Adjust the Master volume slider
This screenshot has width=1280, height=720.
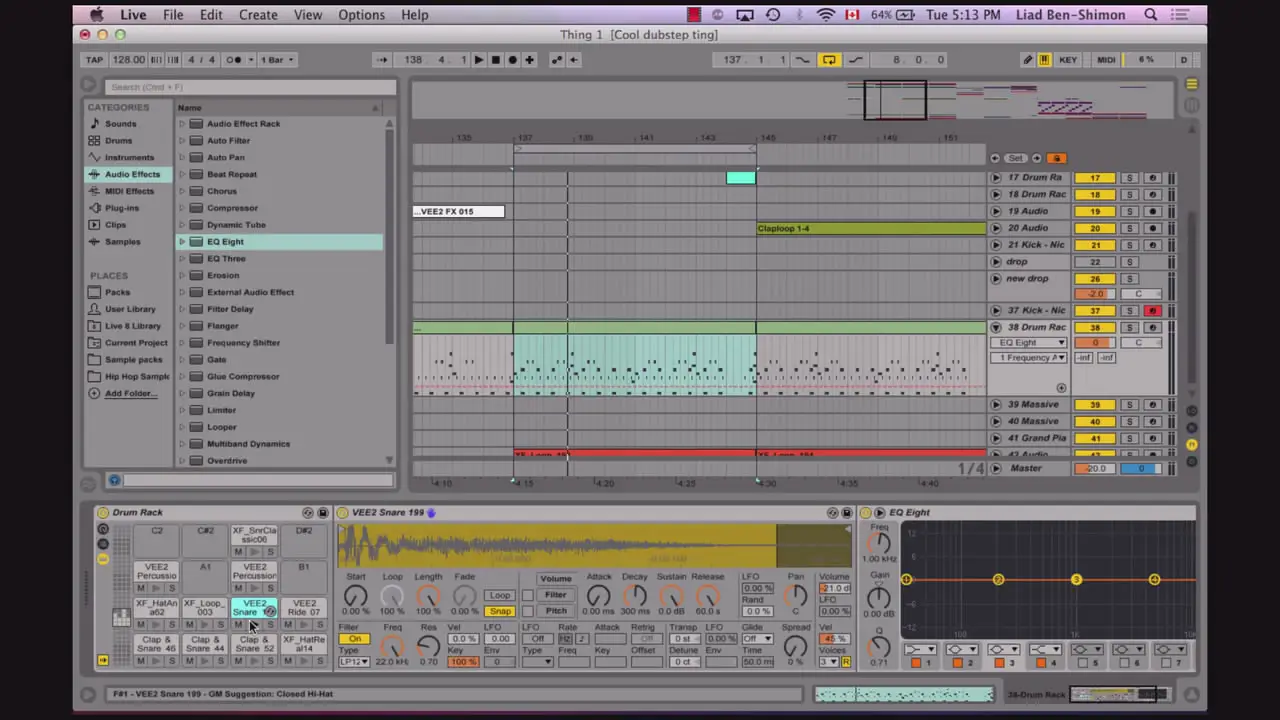pyautogui.click(x=1095, y=468)
